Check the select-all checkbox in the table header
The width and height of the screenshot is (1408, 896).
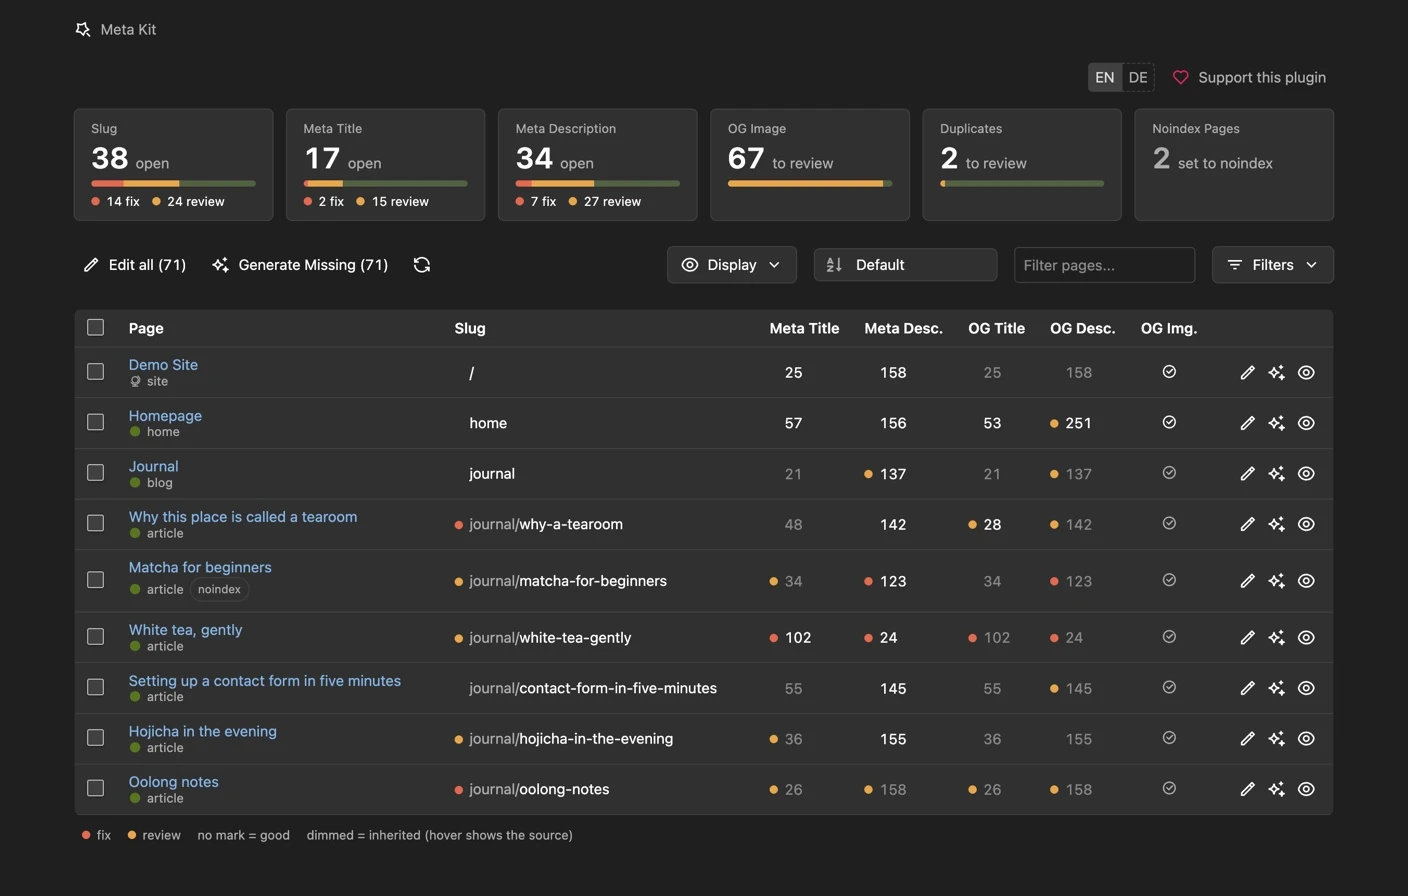(96, 327)
